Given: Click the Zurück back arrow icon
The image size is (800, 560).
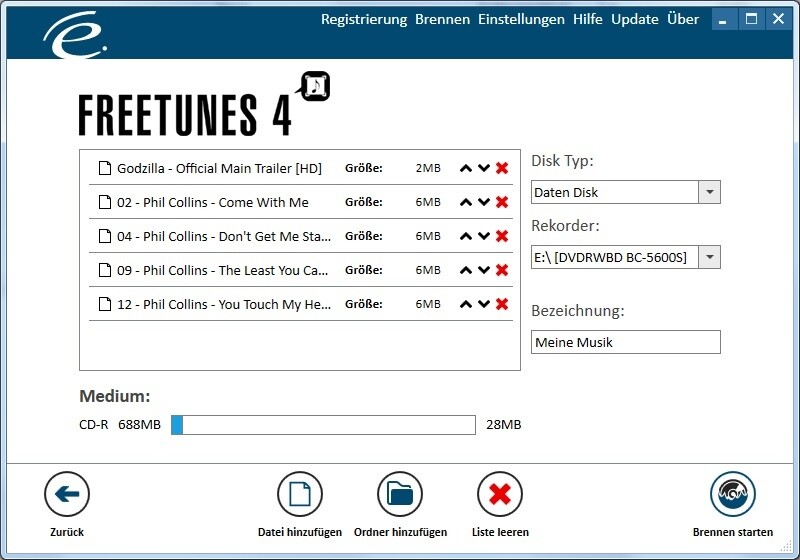Looking at the screenshot, I should click(67, 494).
